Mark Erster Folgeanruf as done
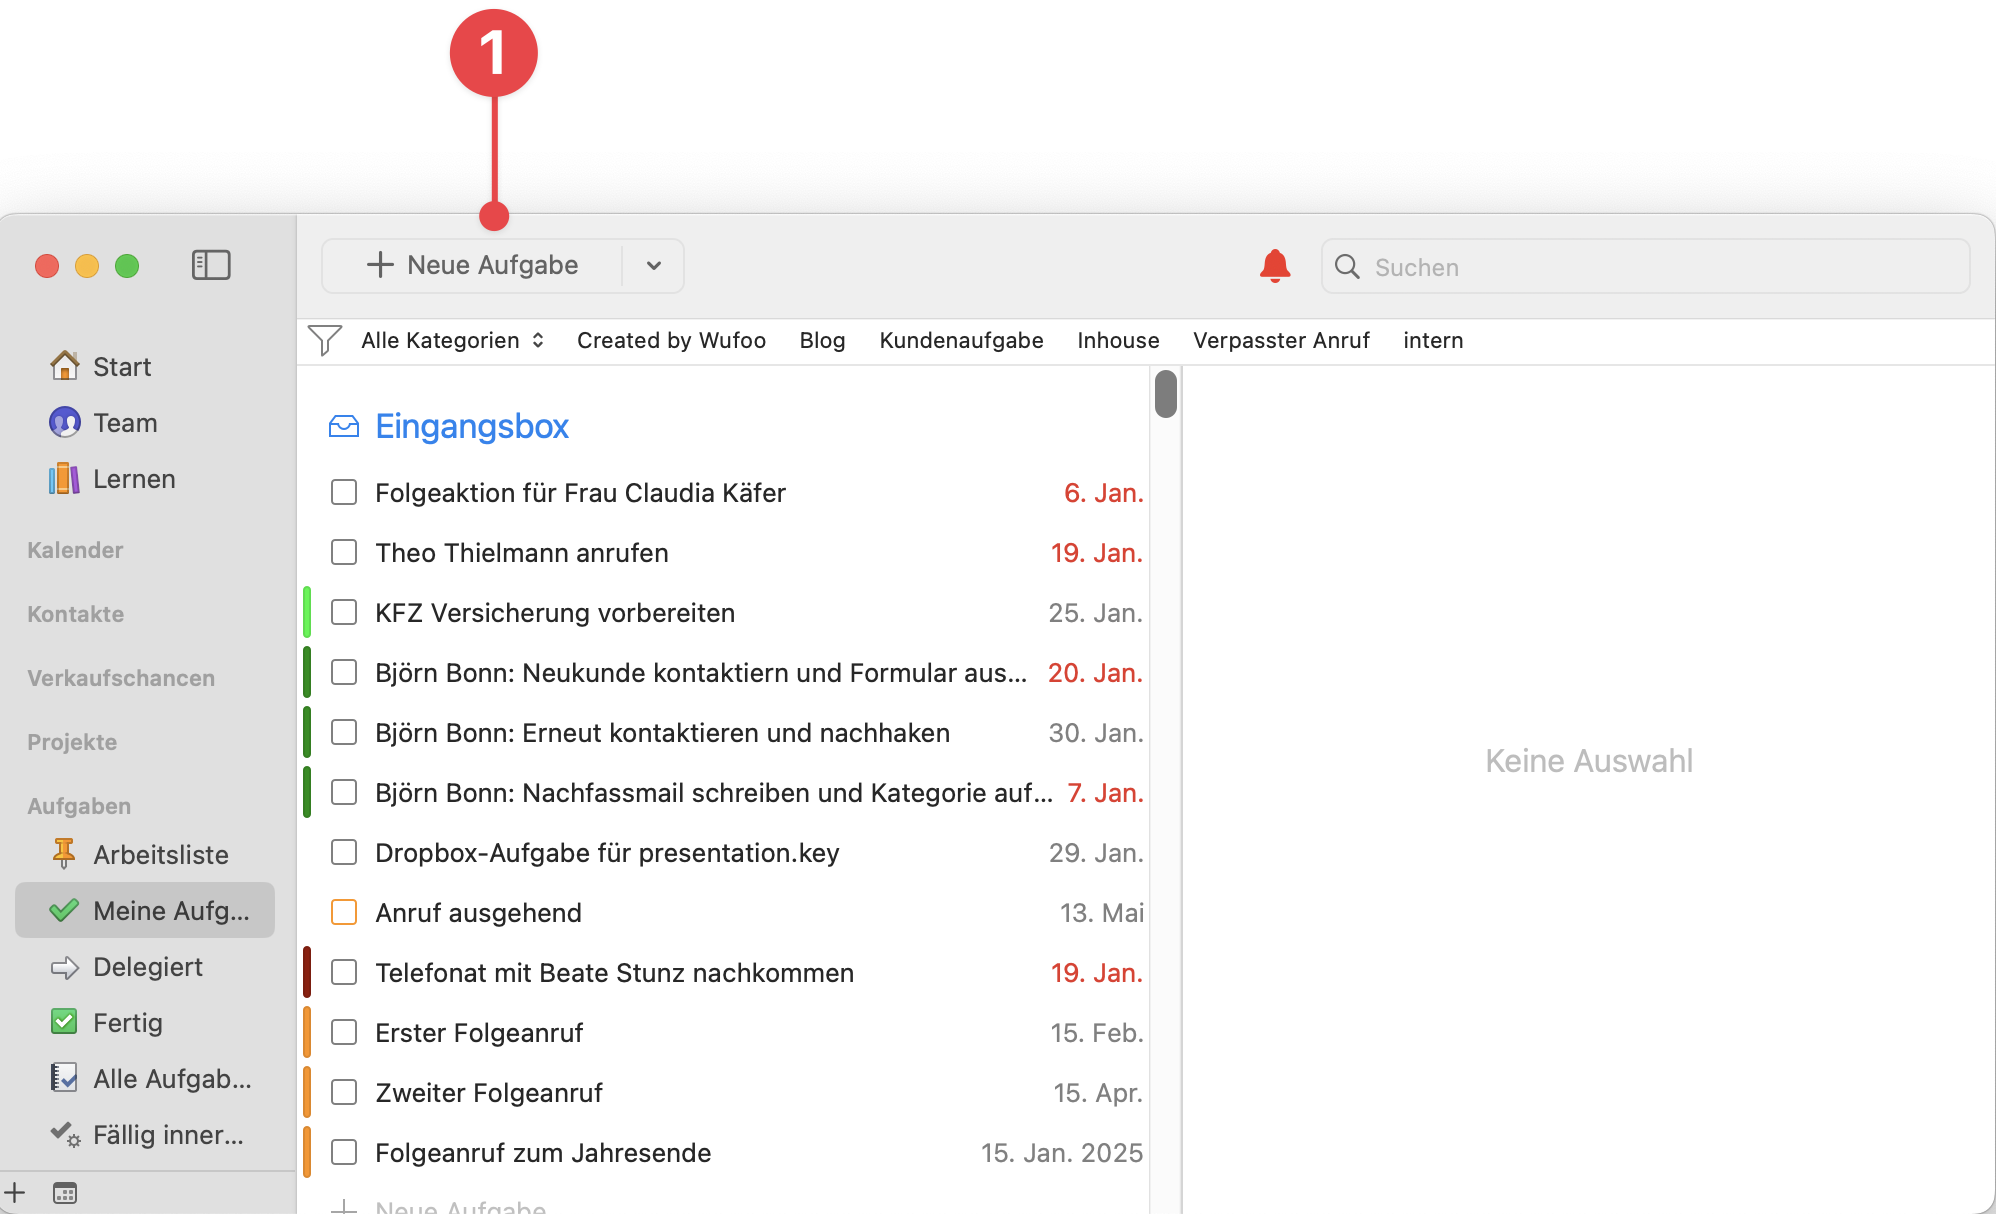 point(344,1032)
